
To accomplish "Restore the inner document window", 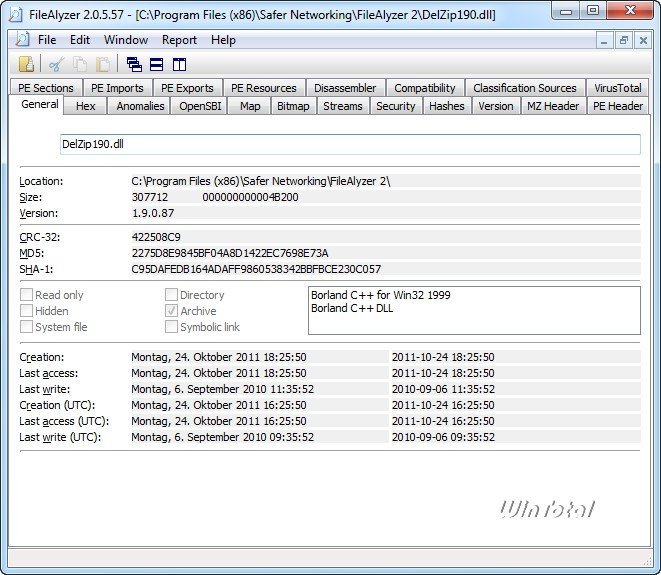I will pos(623,41).
